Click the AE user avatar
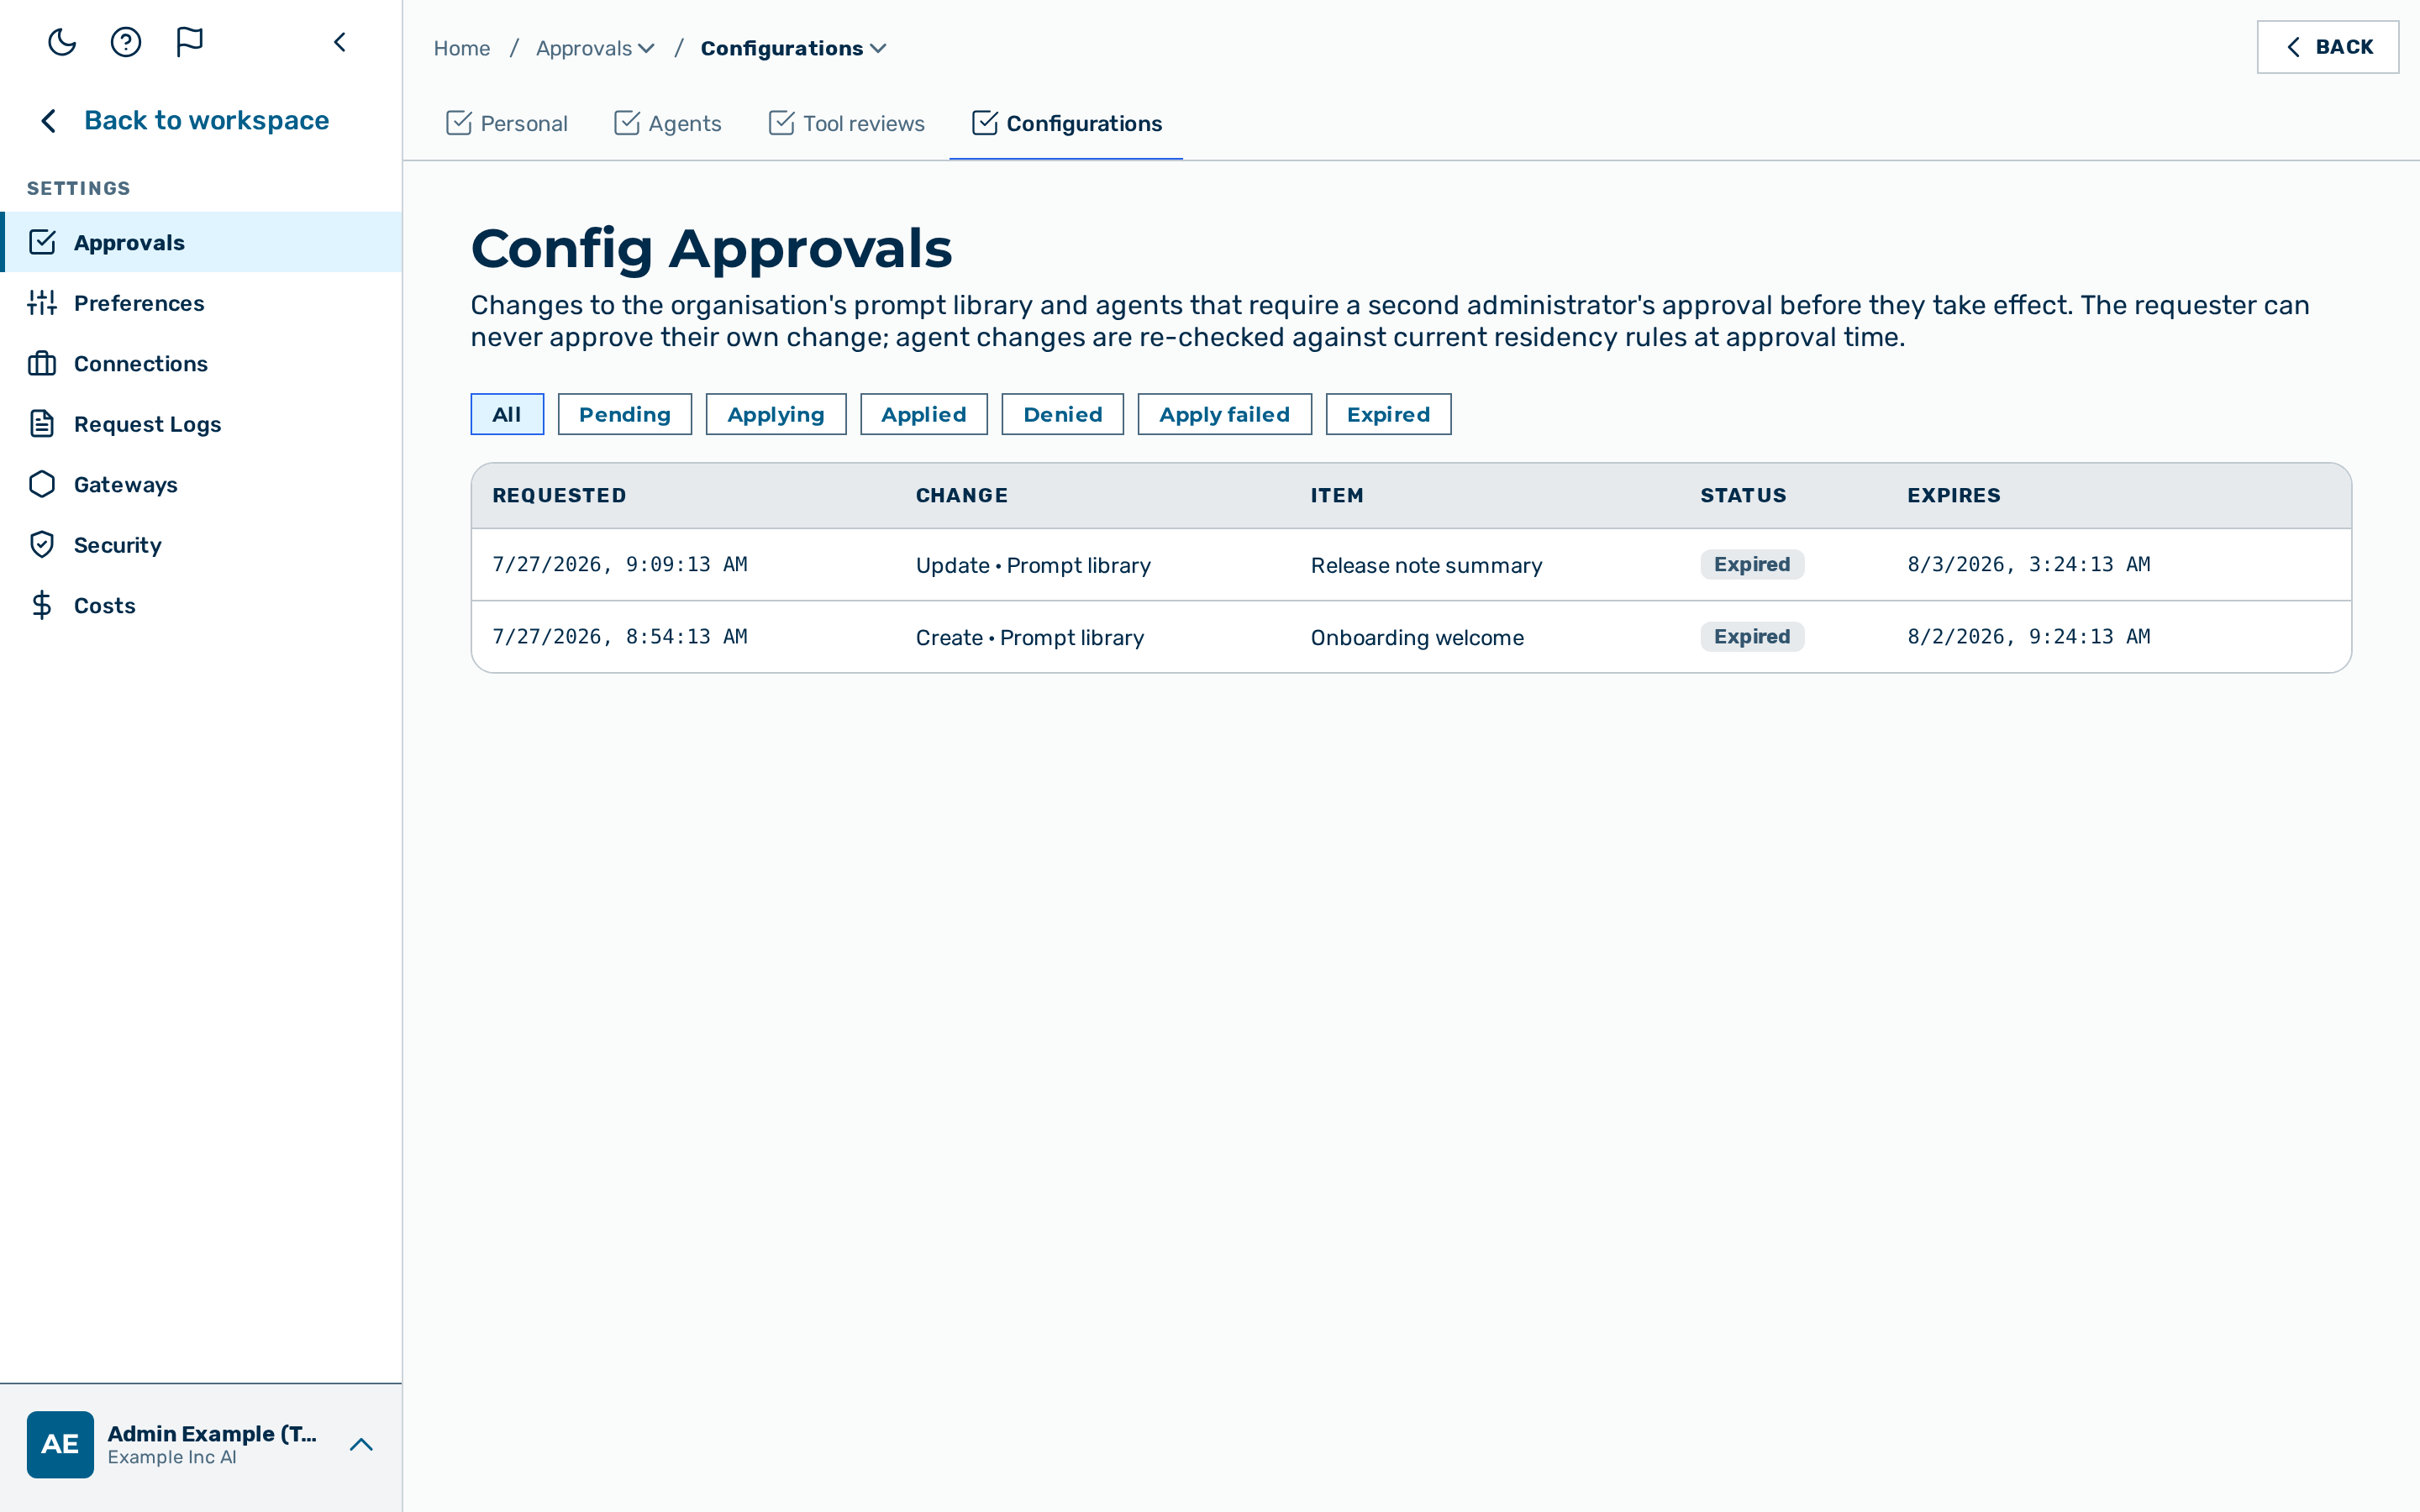The image size is (2420, 1512). coord(60,1444)
